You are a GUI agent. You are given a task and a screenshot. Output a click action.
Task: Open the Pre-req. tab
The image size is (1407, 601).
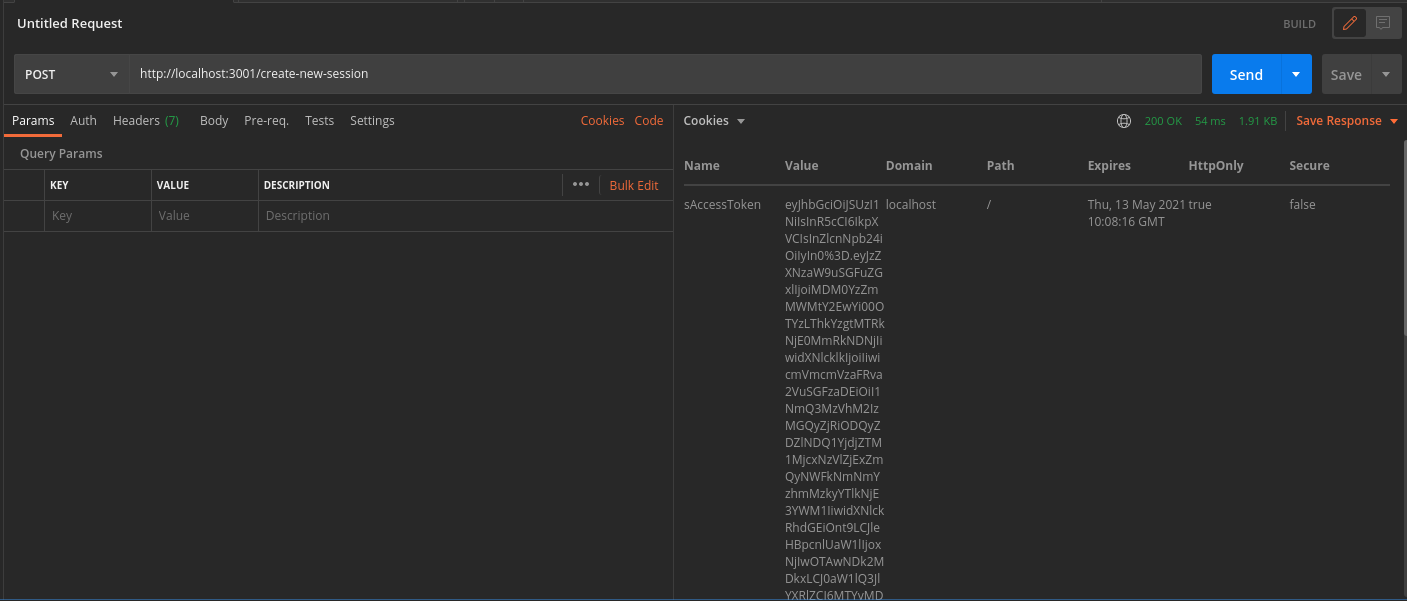(x=266, y=120)
